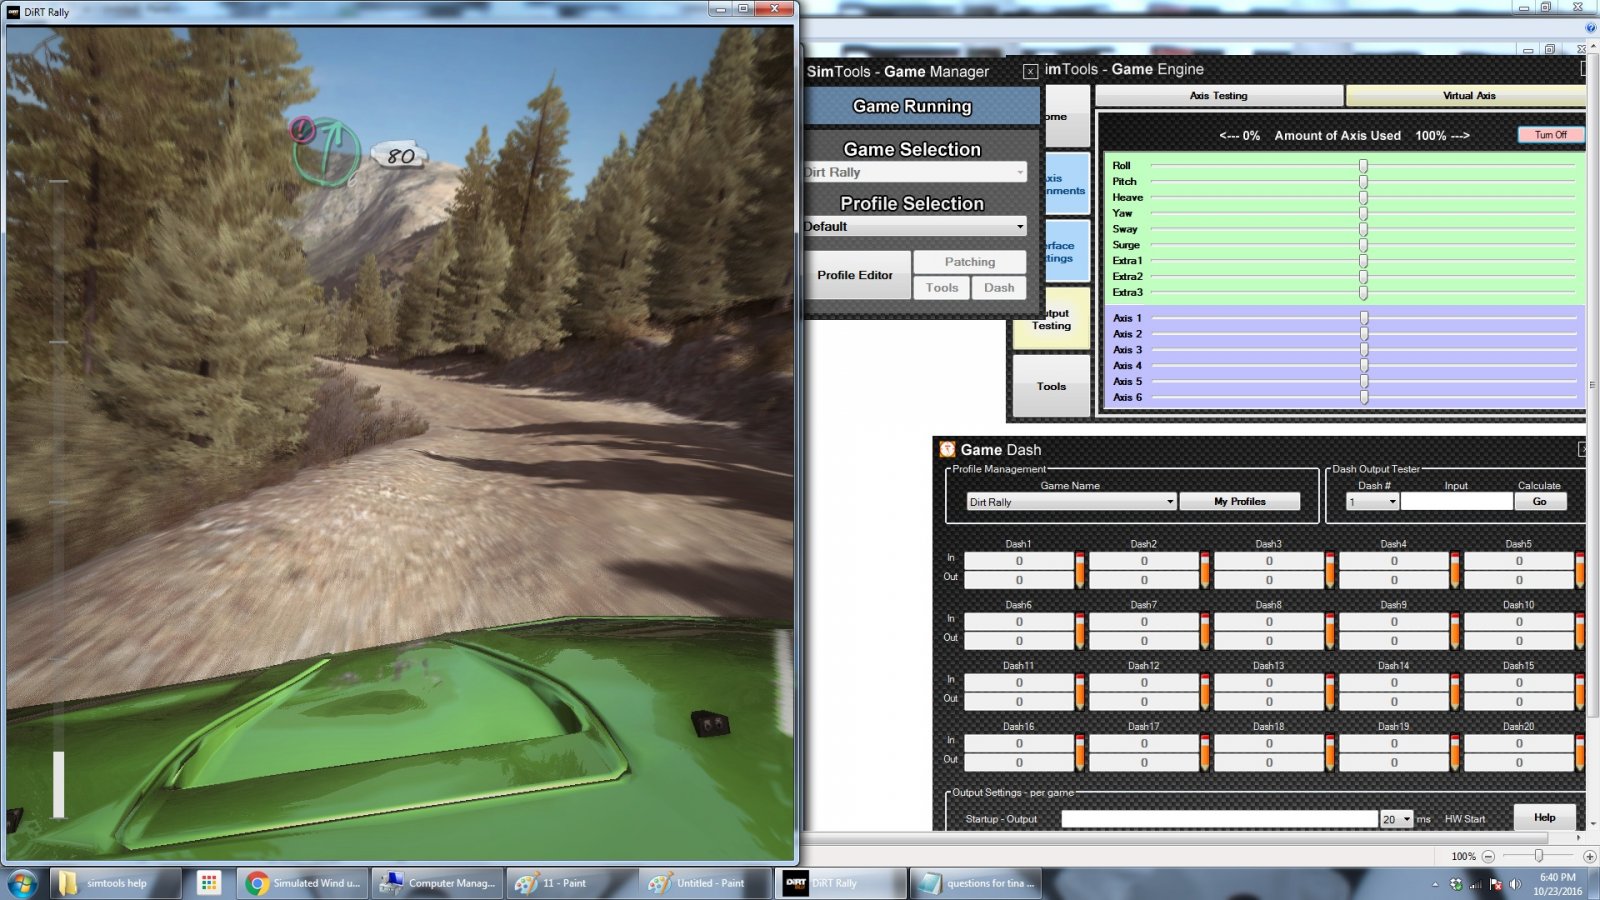Open the Interface Settings side tab

[1066, 251]
